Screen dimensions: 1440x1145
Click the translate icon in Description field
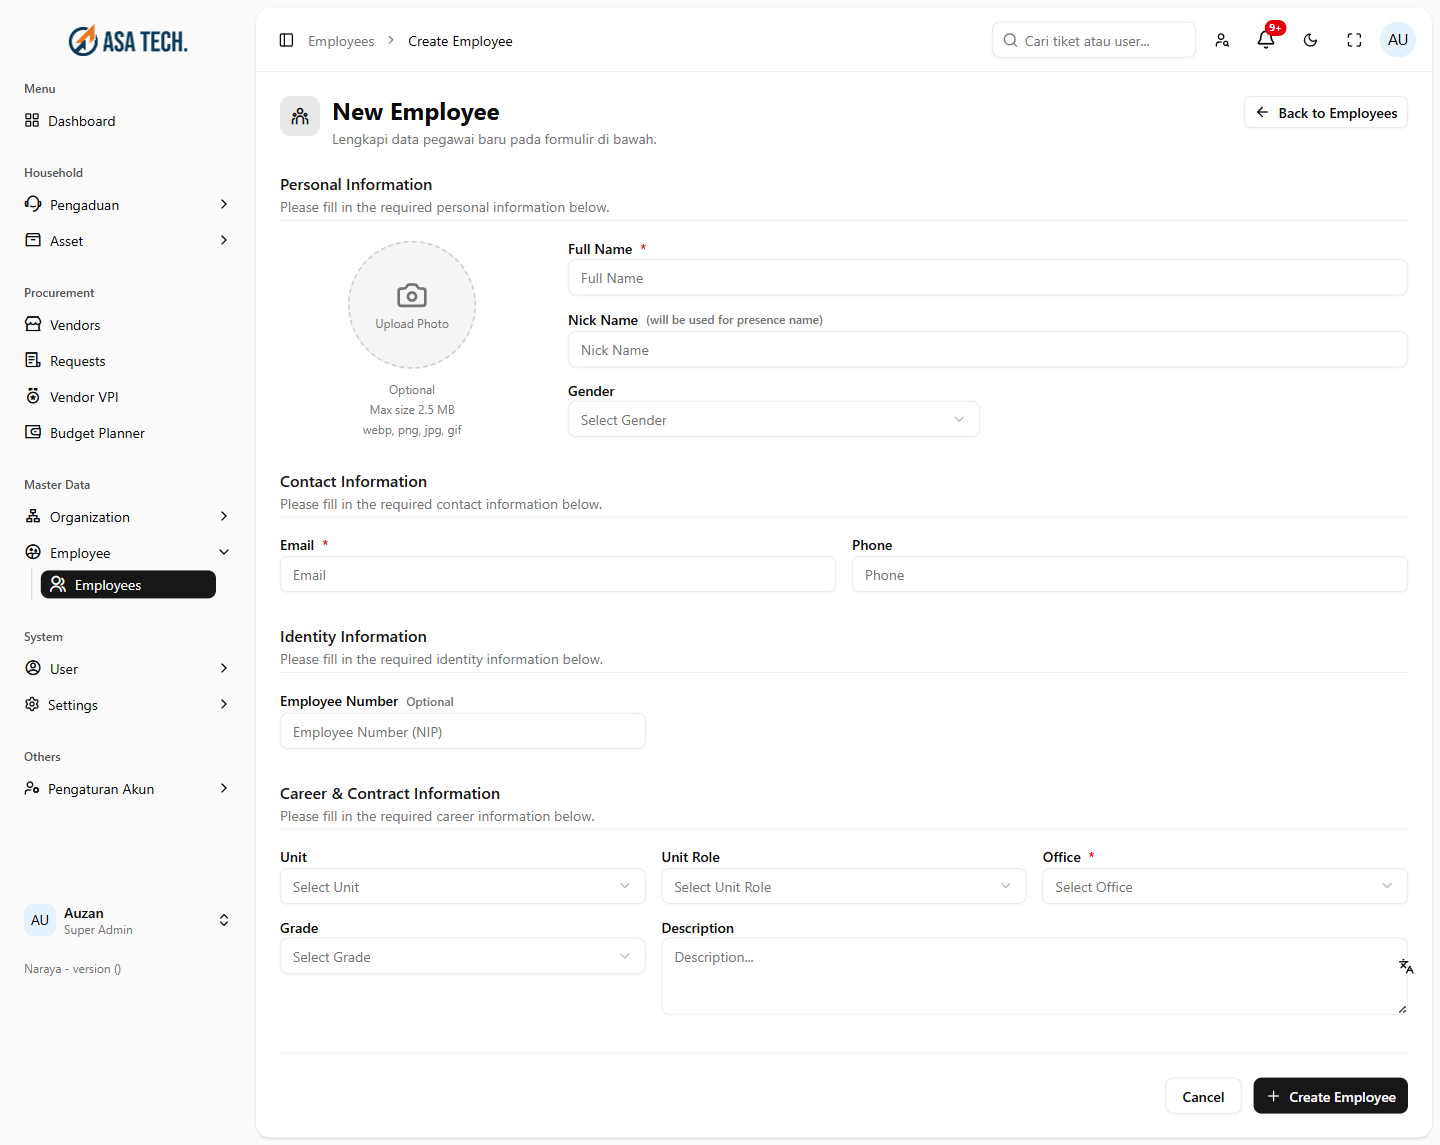point(1406,966)
